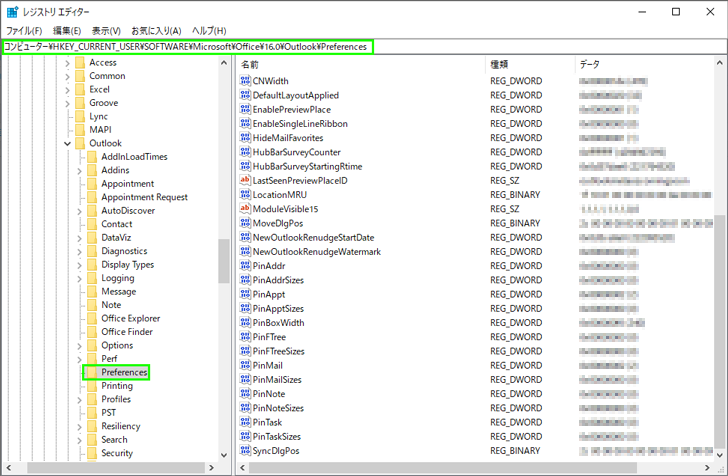Expand the Common key

tap(67, 76)
